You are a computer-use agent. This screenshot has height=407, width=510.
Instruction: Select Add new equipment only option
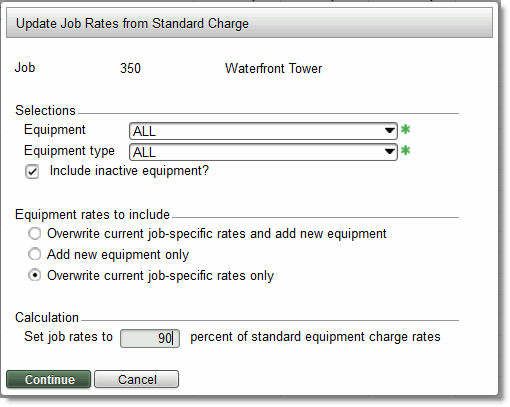coord(35,254)
